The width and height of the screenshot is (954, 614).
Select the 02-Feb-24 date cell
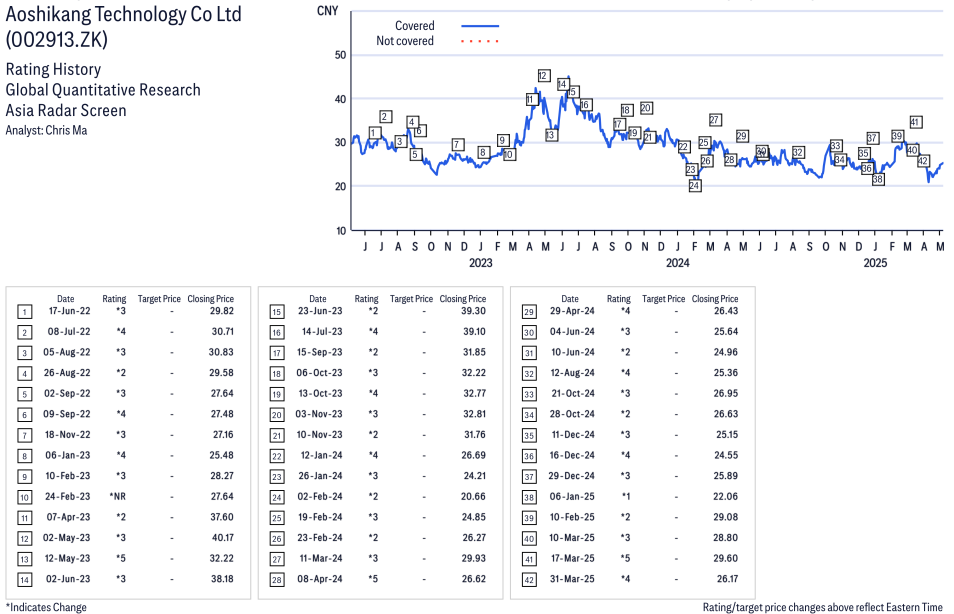tap(320, 497)
